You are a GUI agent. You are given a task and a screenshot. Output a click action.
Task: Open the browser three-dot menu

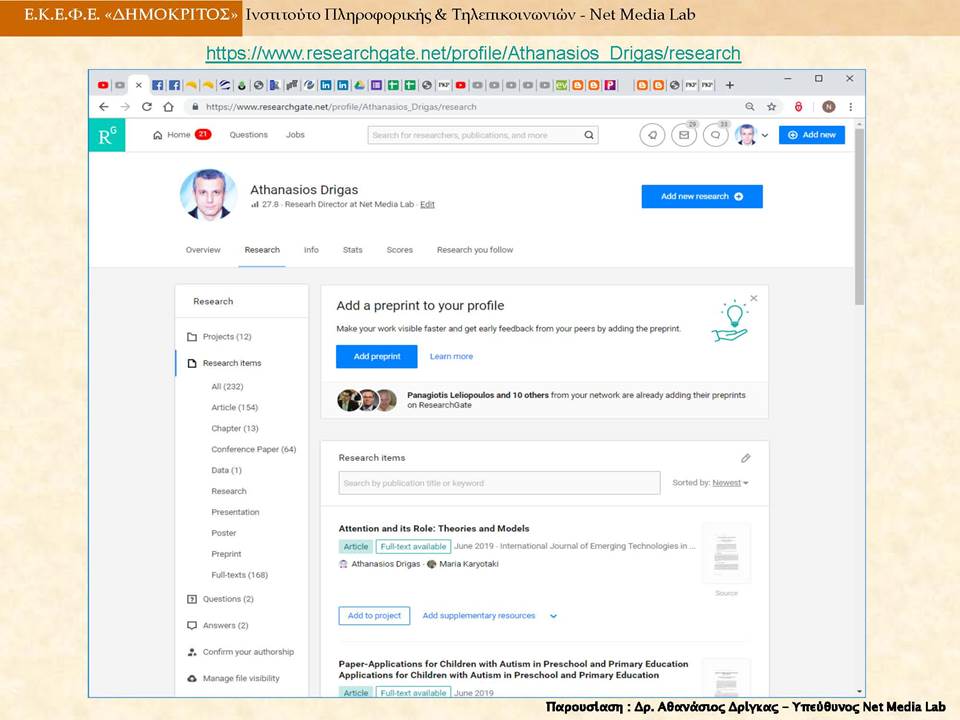(x=850, y=107)
